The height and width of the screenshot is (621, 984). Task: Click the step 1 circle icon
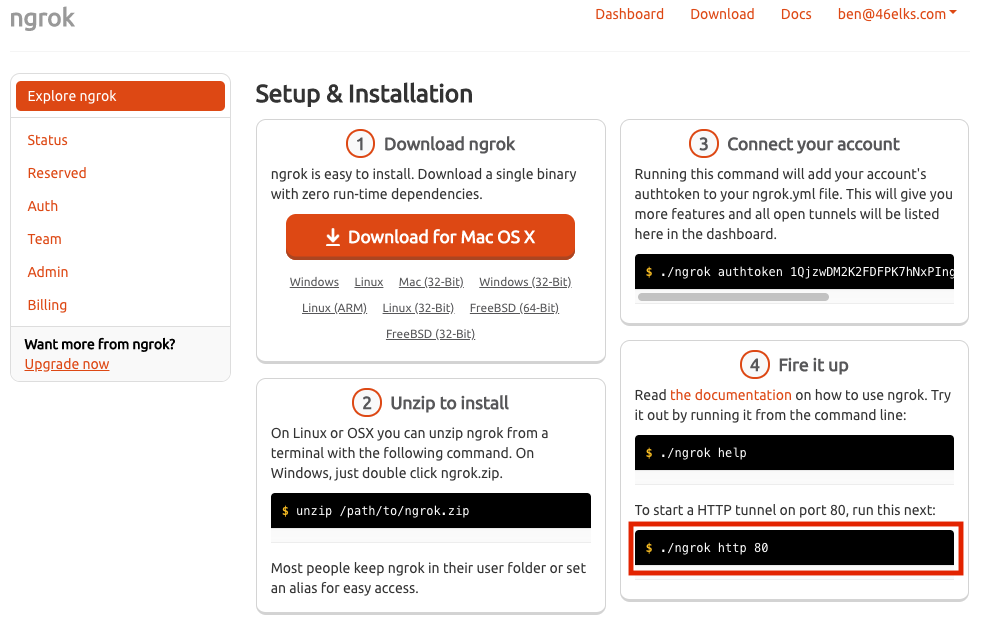click(360, 143)
